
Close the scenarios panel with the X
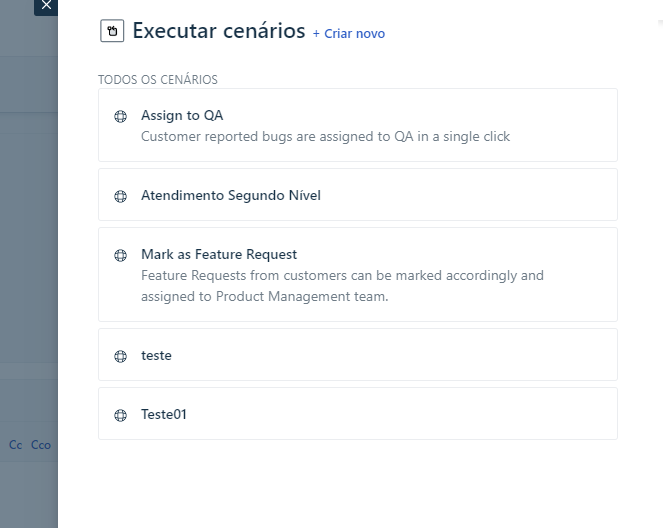pos(45,6)
